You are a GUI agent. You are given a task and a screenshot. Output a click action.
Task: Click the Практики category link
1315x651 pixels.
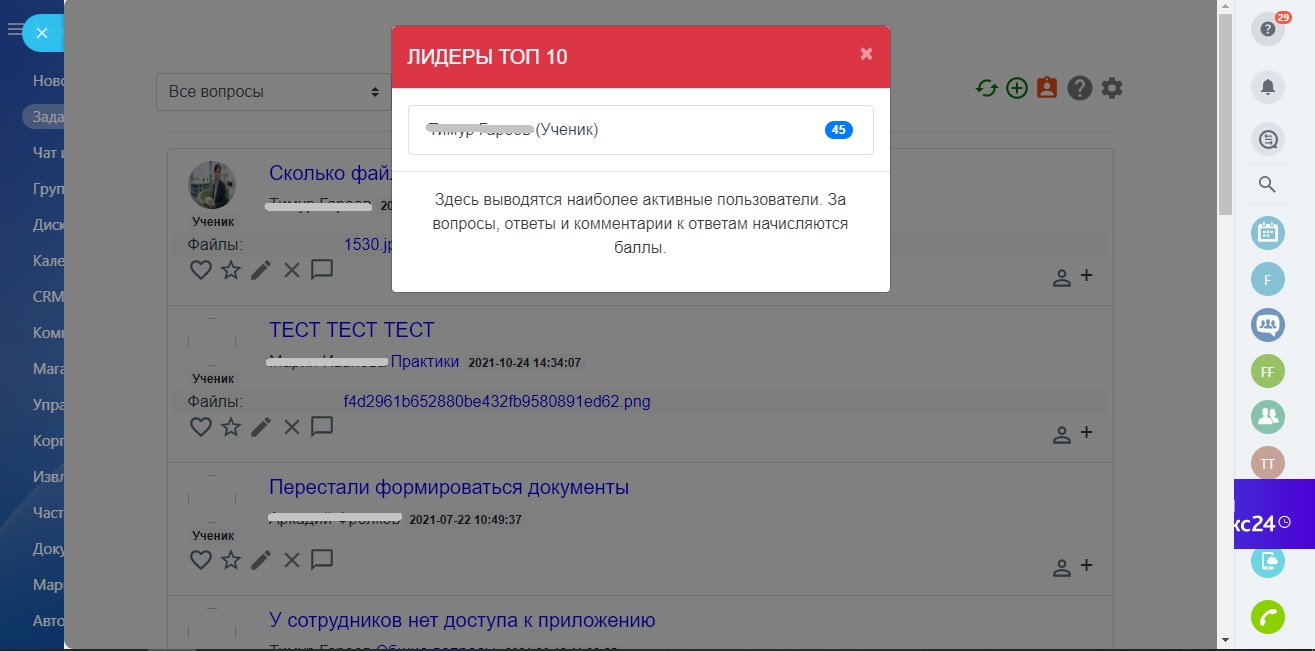point(424,362)
